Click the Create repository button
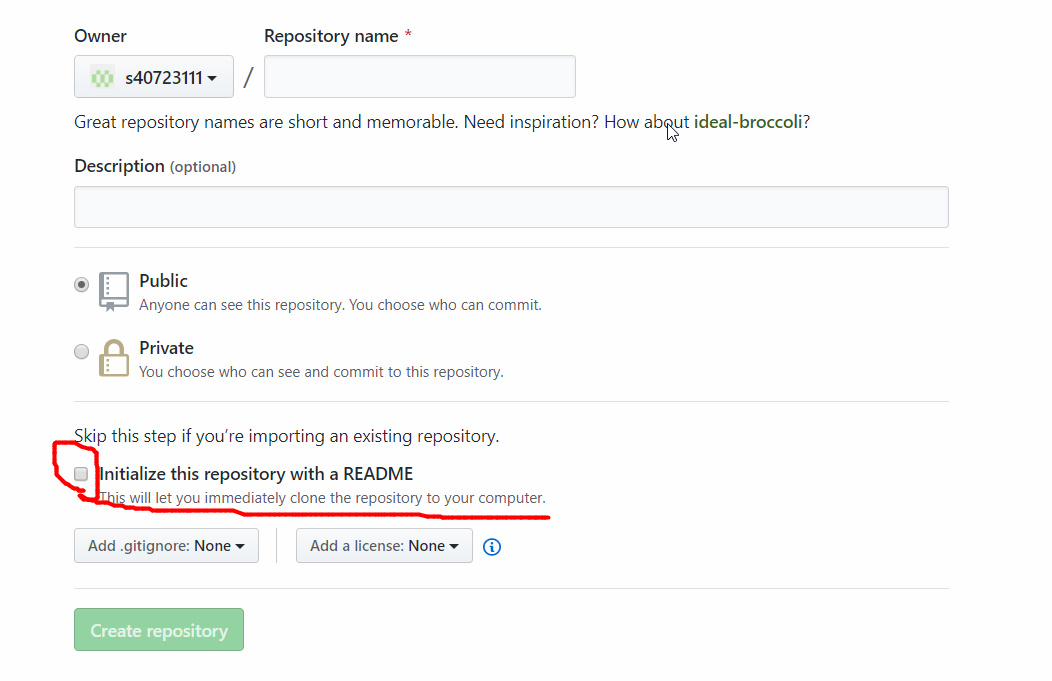Screen dimensions: 1052x681 [159, 629]
